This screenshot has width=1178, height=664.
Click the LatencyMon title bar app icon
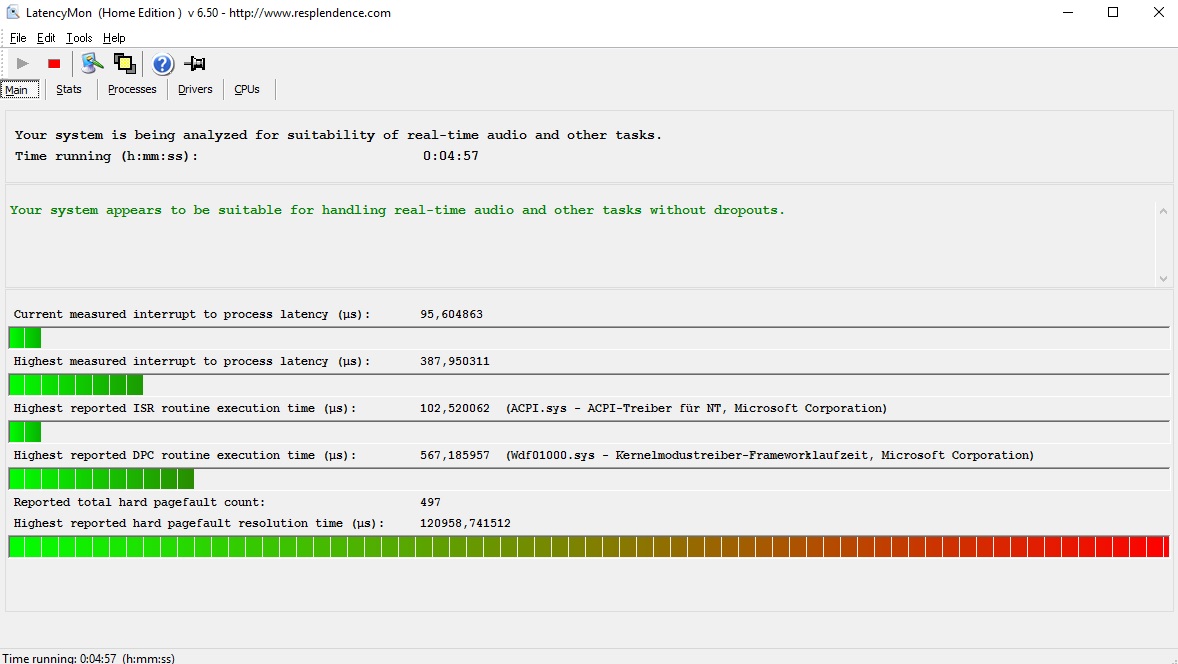(14, 13)
